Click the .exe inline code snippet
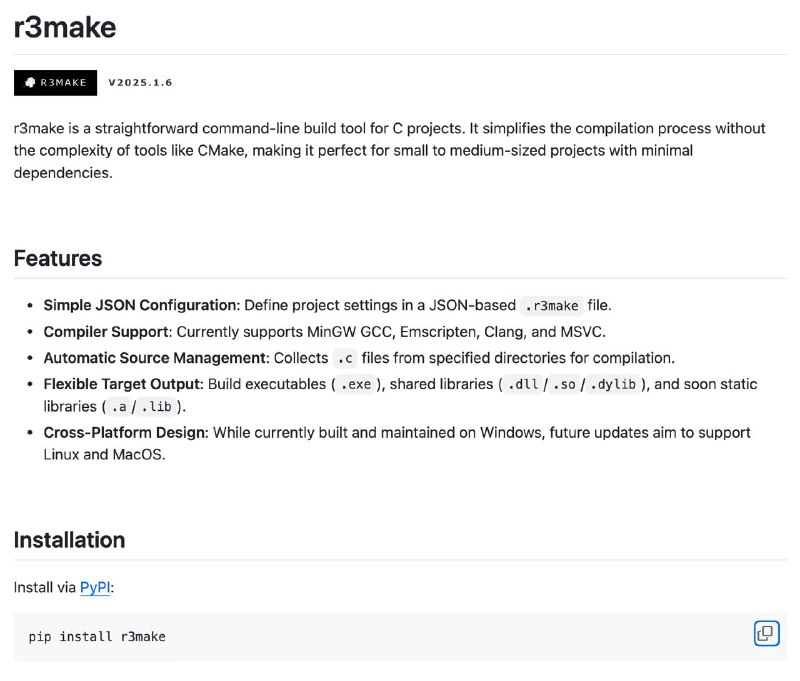Screen dimensions: 800x681 click(356, 384)
